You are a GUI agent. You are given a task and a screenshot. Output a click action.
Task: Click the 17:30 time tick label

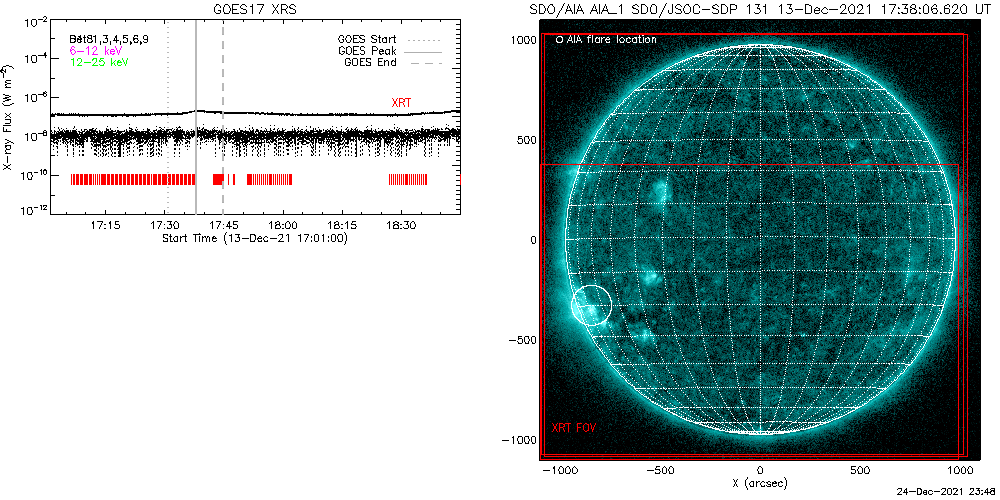point(165,225)
